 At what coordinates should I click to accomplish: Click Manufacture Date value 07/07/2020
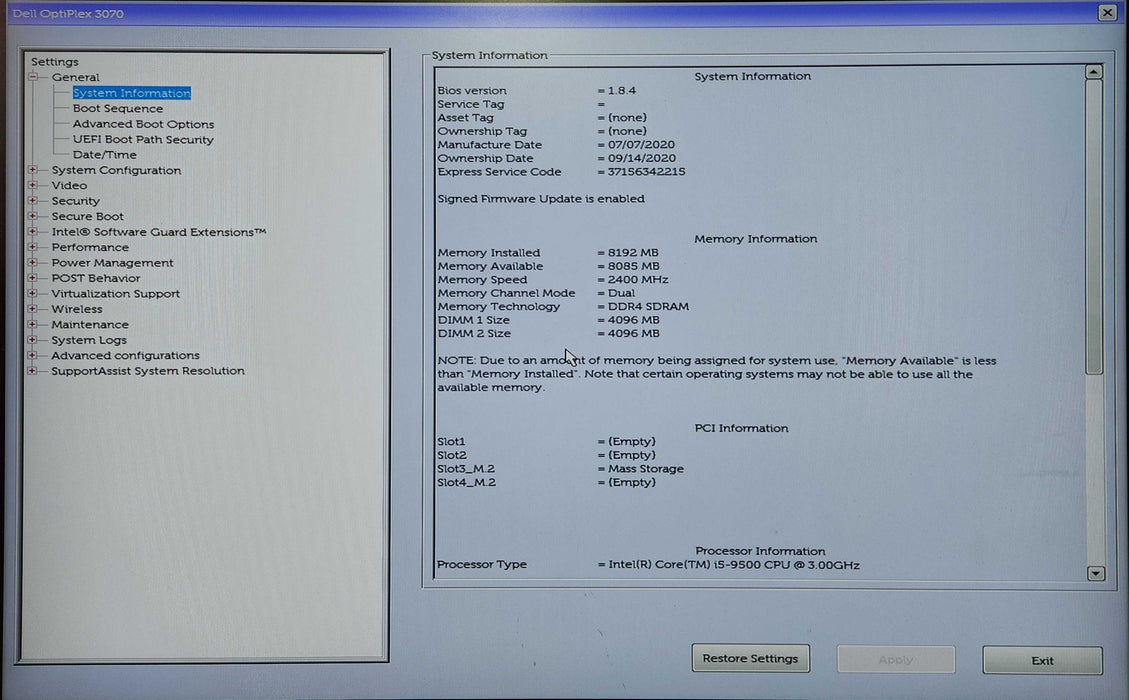coord(641,145)
